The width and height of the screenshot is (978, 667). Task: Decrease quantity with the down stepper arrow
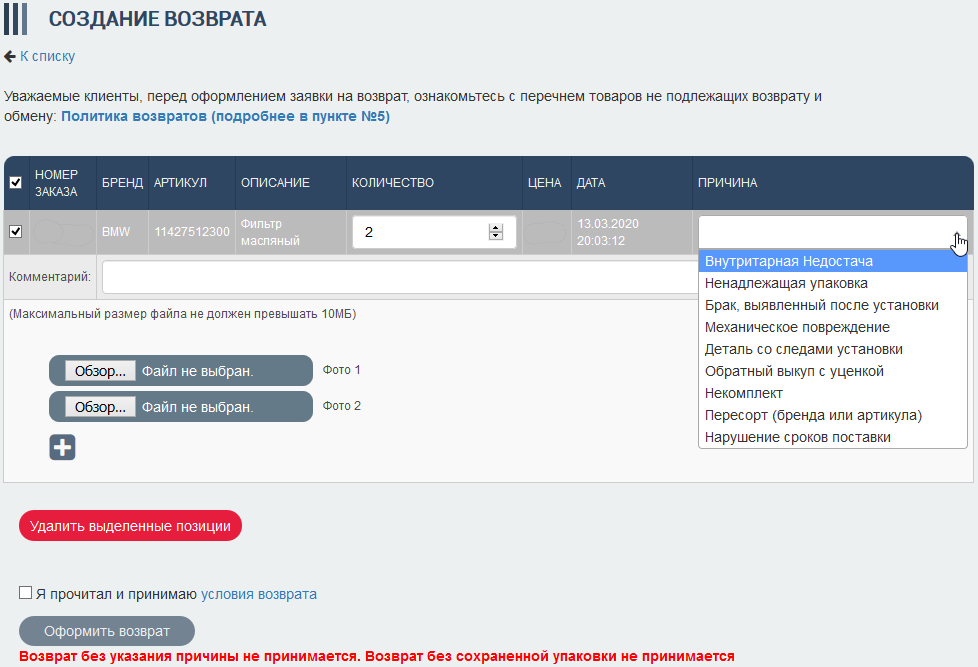495,237
